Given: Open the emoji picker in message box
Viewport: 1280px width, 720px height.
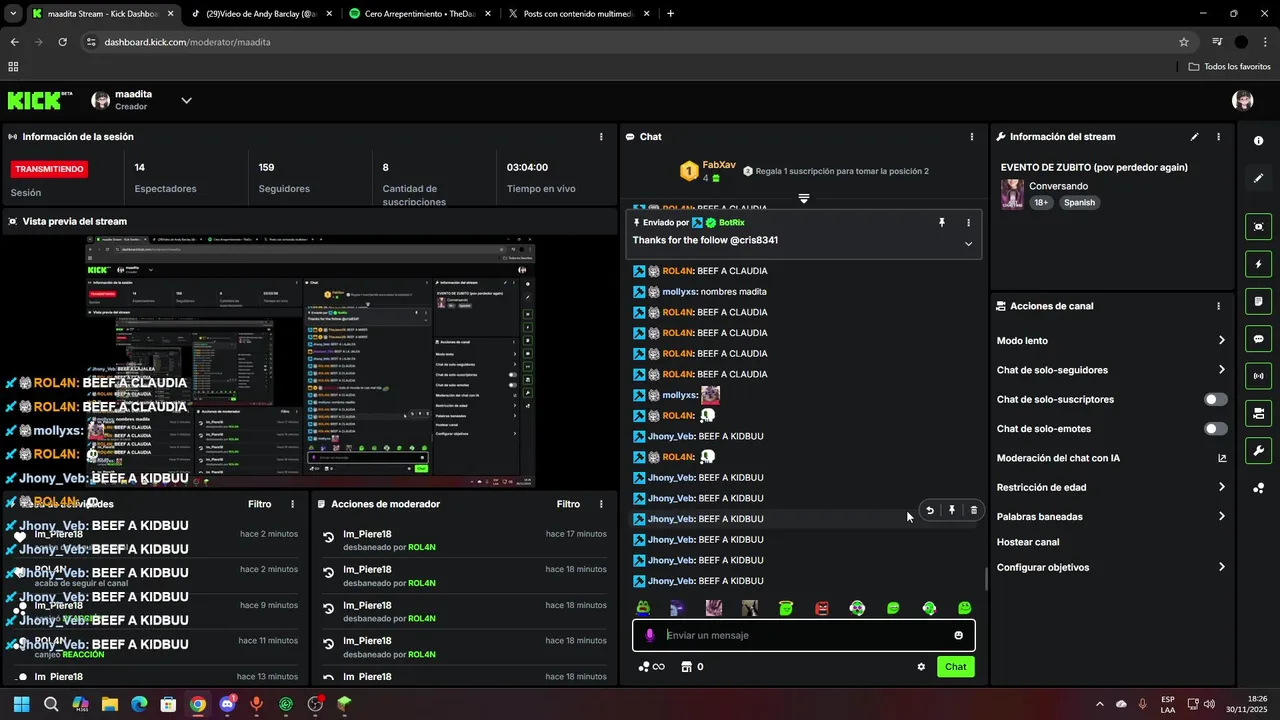Looking at the screenshot, I should [x=958, y=635].
